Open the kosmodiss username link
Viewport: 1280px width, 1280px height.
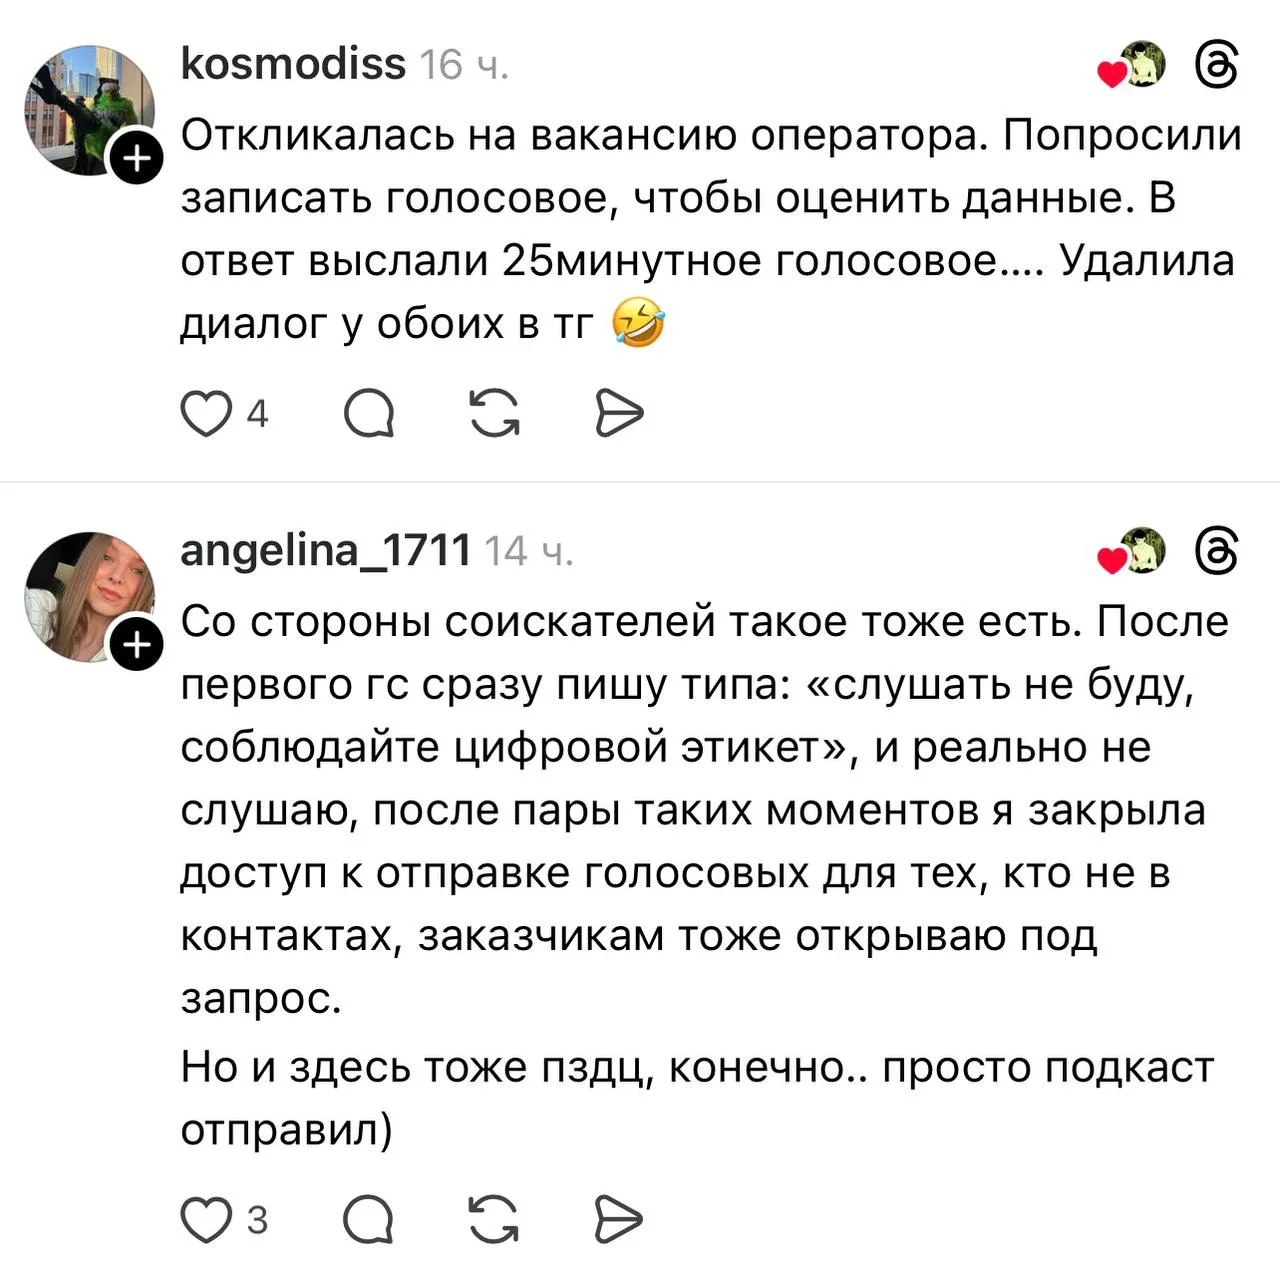pyautogui.click(x=293, y=65)
